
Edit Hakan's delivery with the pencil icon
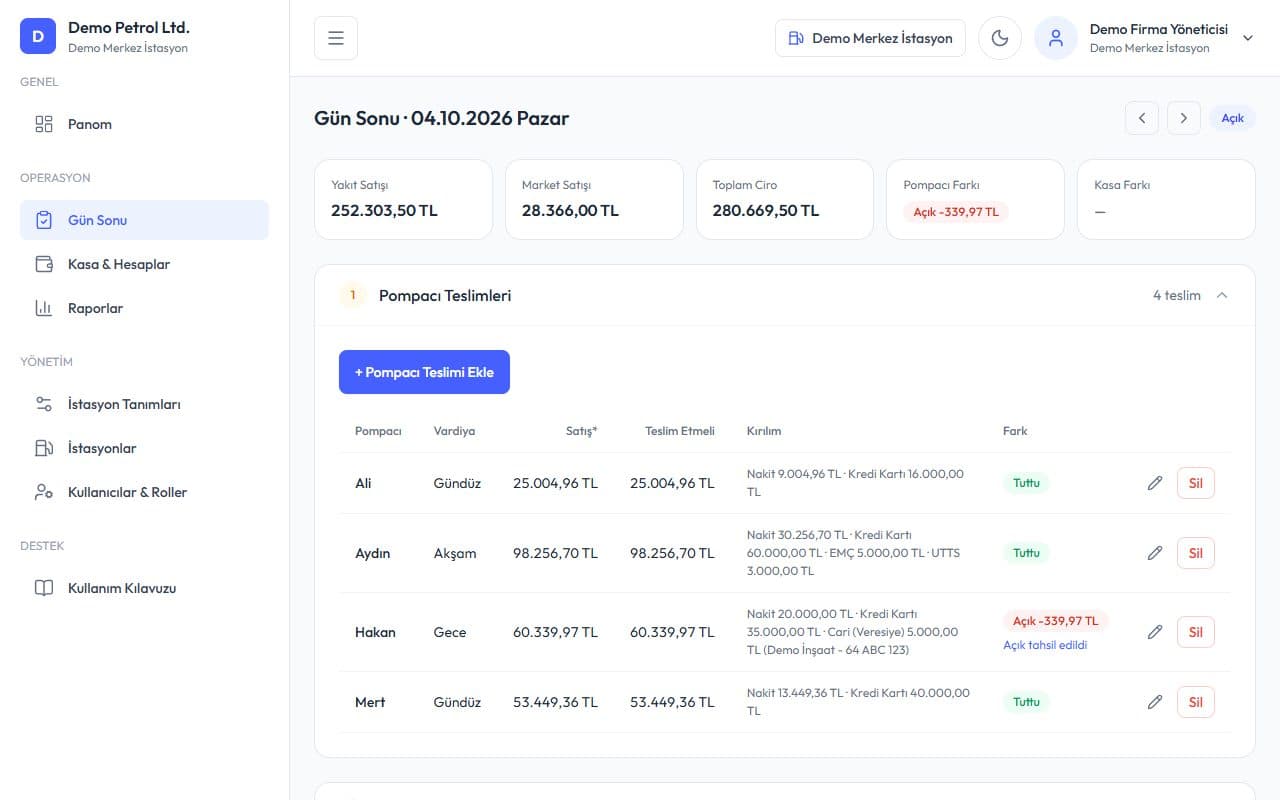tap(1155, 632)
